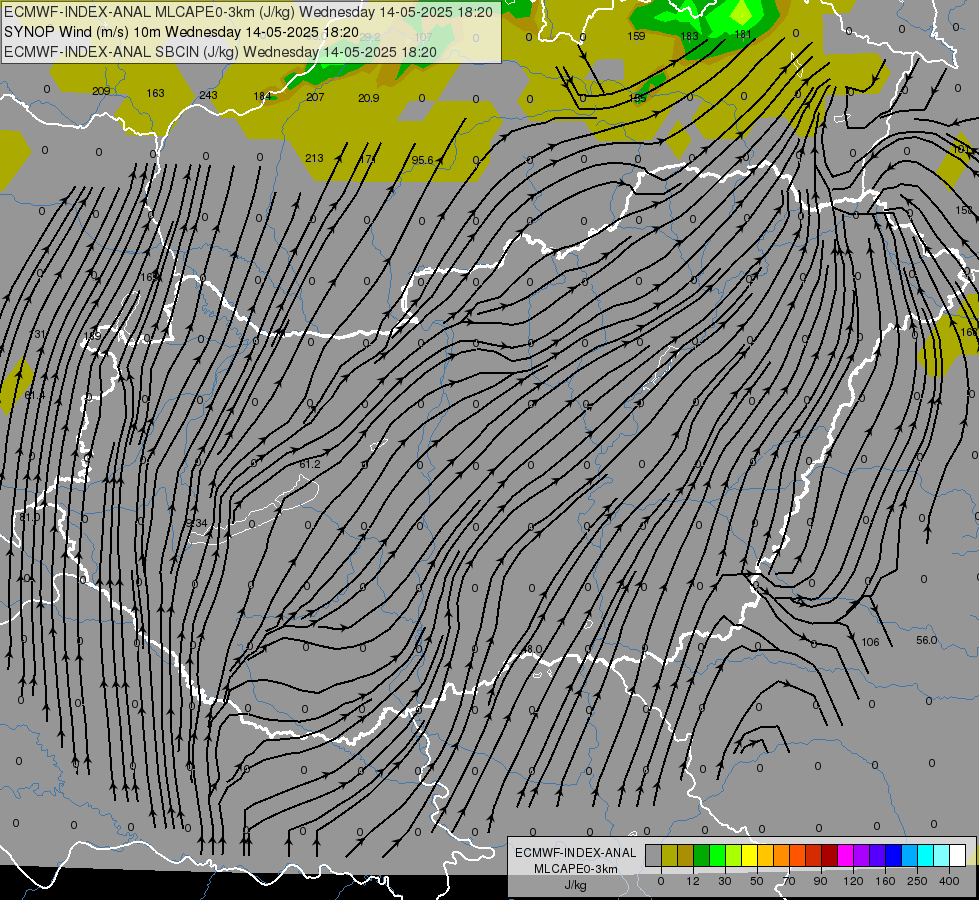Viewport: 979px width, 900px height.
Task: Click the legend tick label 70
Action: point(789,881)
